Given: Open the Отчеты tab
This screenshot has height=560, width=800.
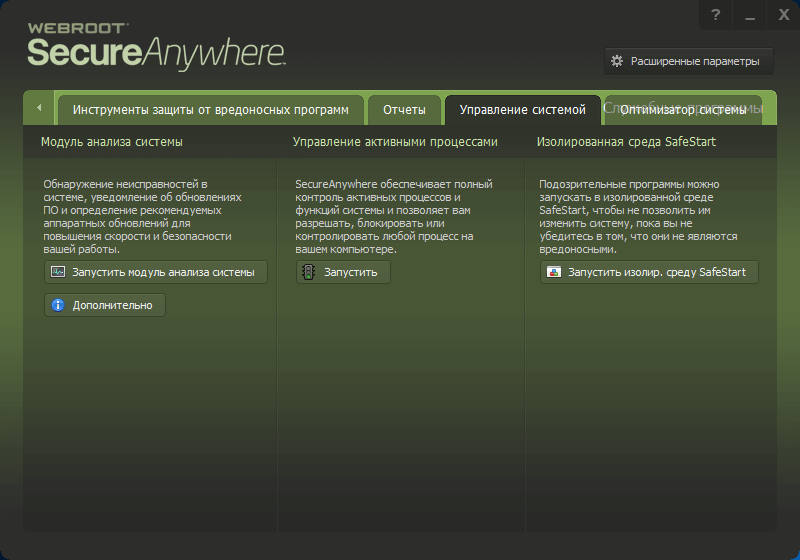Looking at the screenshot, I should (404, 110).
